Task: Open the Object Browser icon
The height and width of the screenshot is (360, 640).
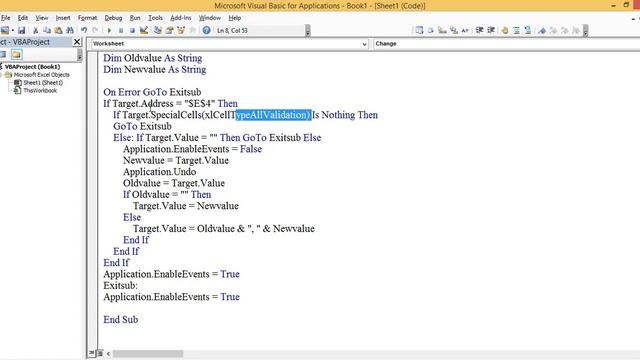Action: (181, 30)
